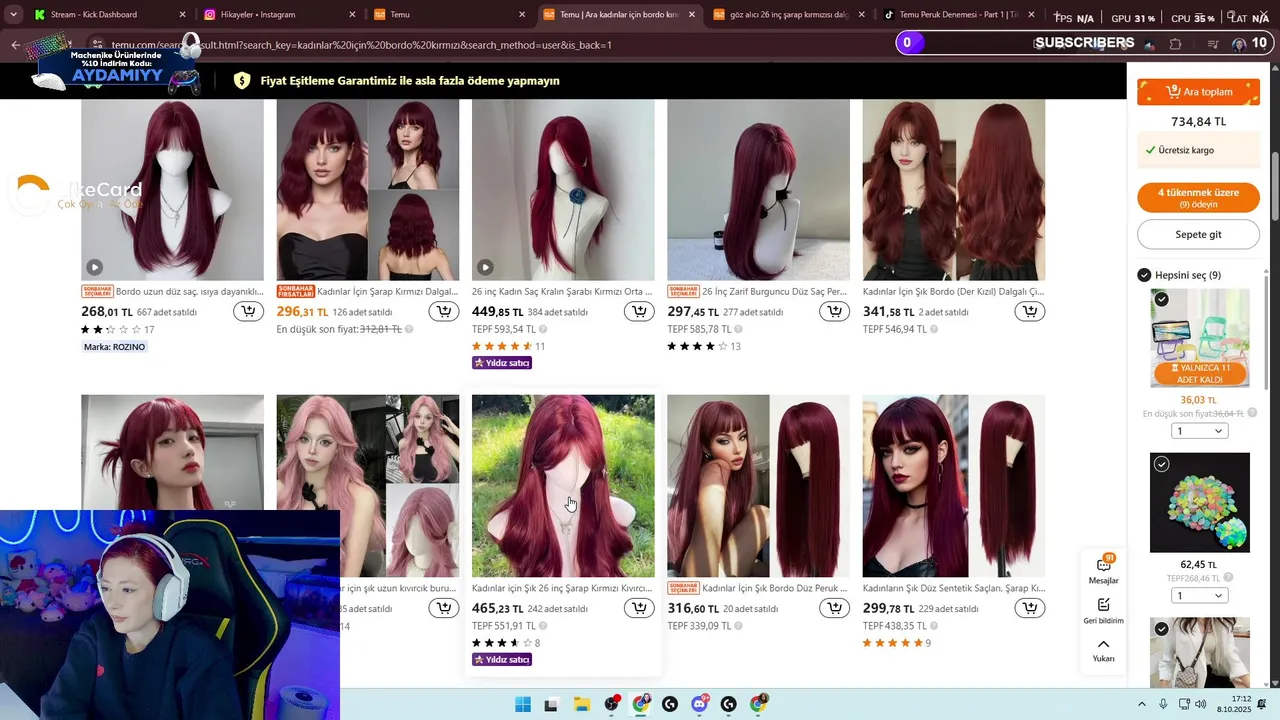Open the pink wig product image

368,486
